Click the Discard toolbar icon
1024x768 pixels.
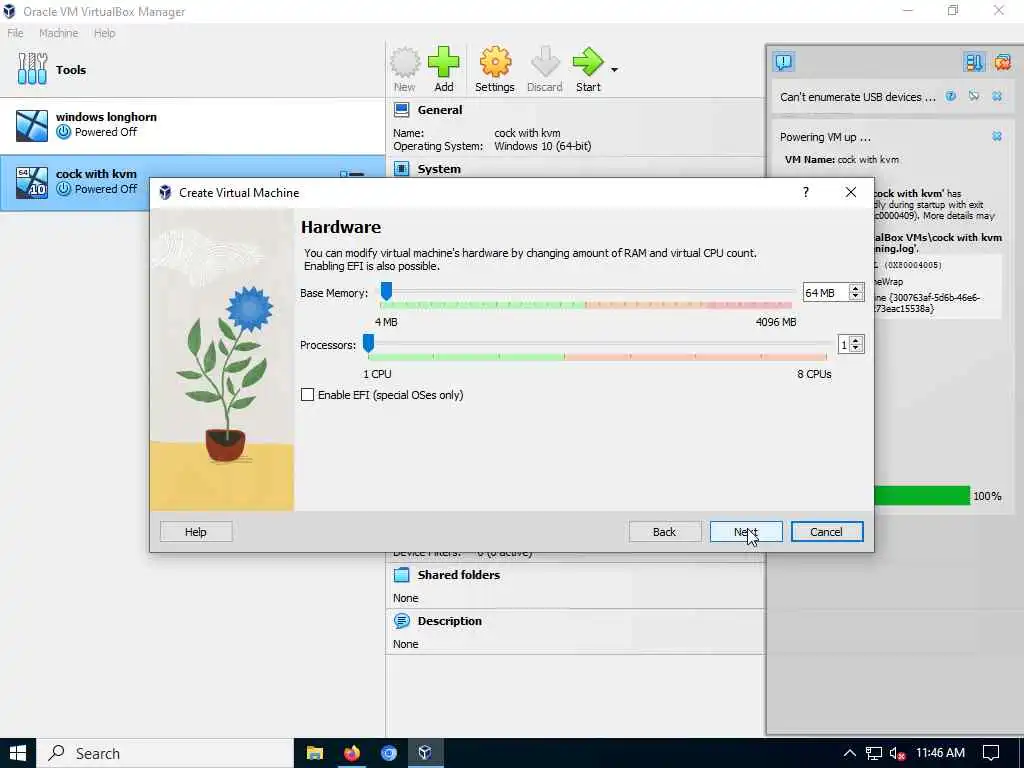pyautogui.click(x=545, y=63)
